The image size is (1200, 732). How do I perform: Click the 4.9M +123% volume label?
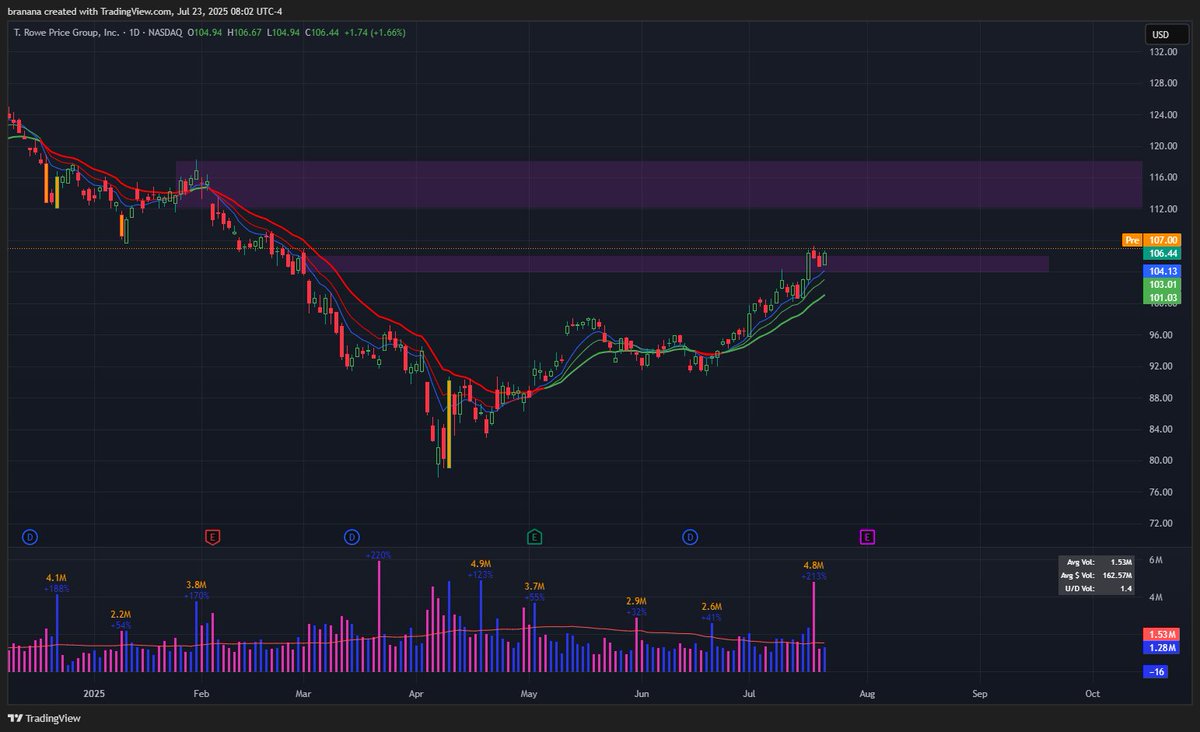coord(480,569)
